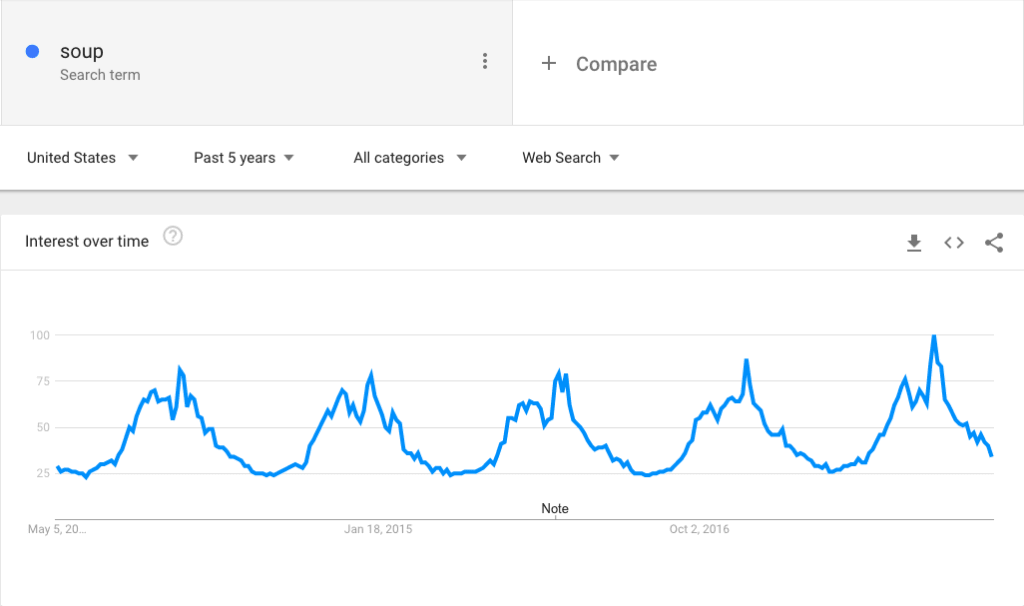Click the dropdown arrow next to United States
Viewport: 1024px width, 606px height.
(133, 158)
